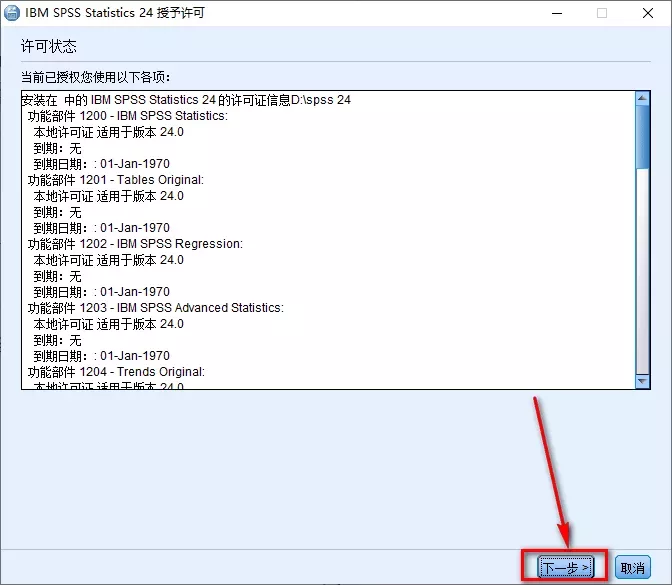Click first 到期日期 01-Jan-1970 line
Screen dimensions: 672x585
pos(102,164)
